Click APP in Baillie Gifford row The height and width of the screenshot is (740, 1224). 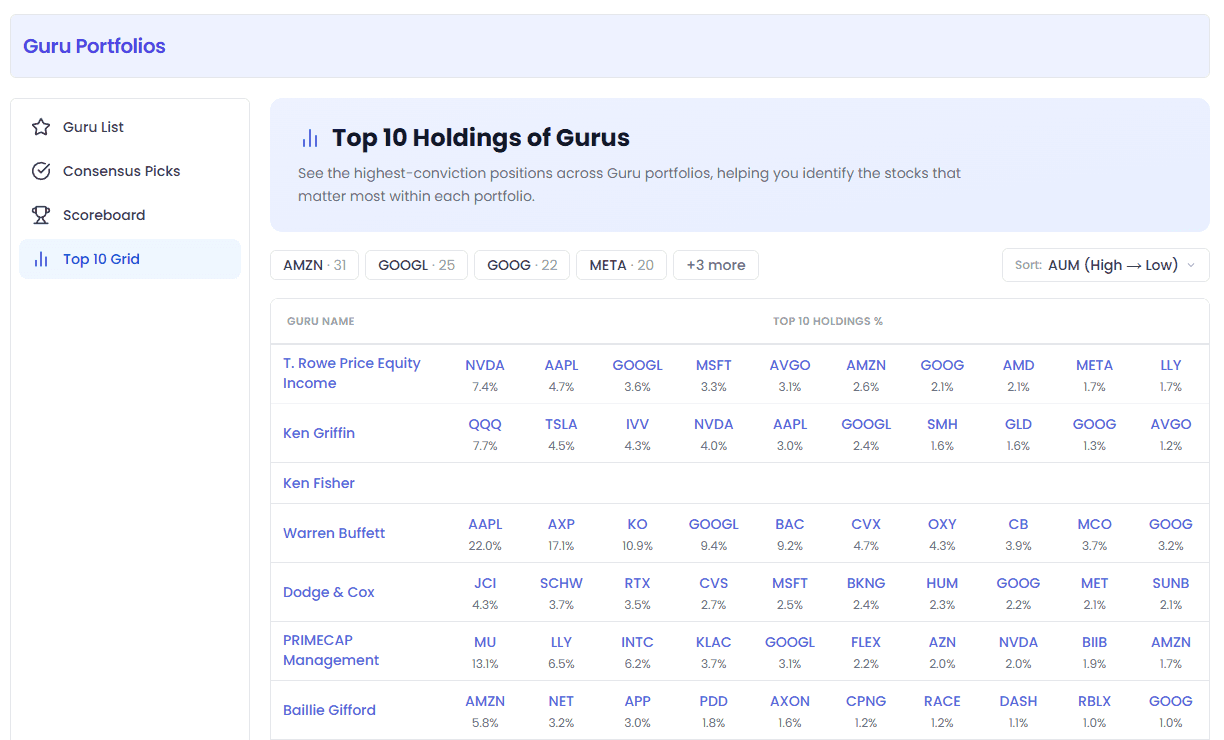[x=637, y=701]
